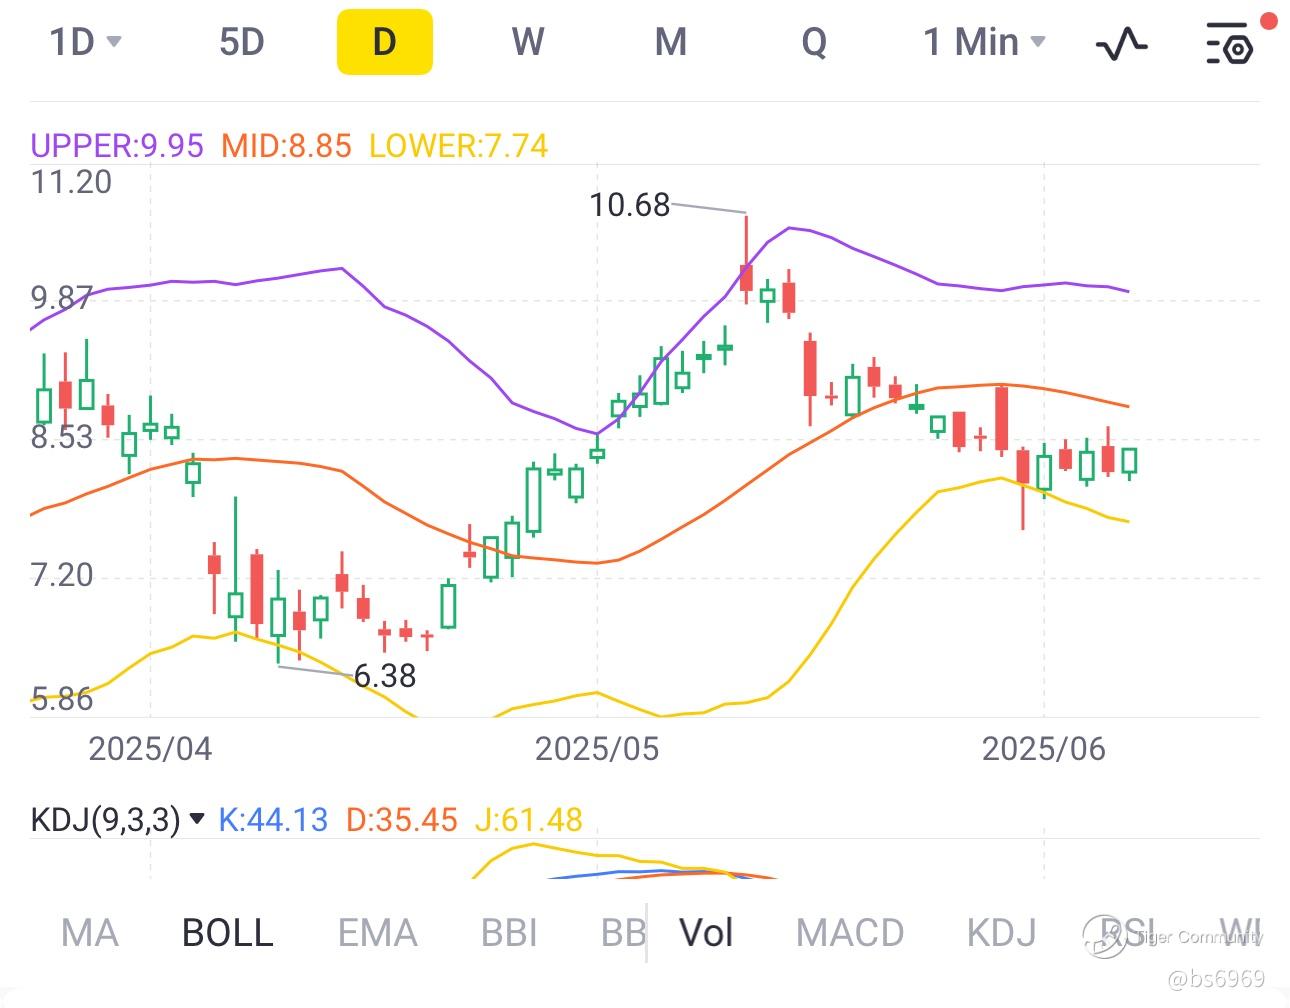Select the Vol sub-indicator
This screenshot has width=1290, height=1008.
click(706, 933)
